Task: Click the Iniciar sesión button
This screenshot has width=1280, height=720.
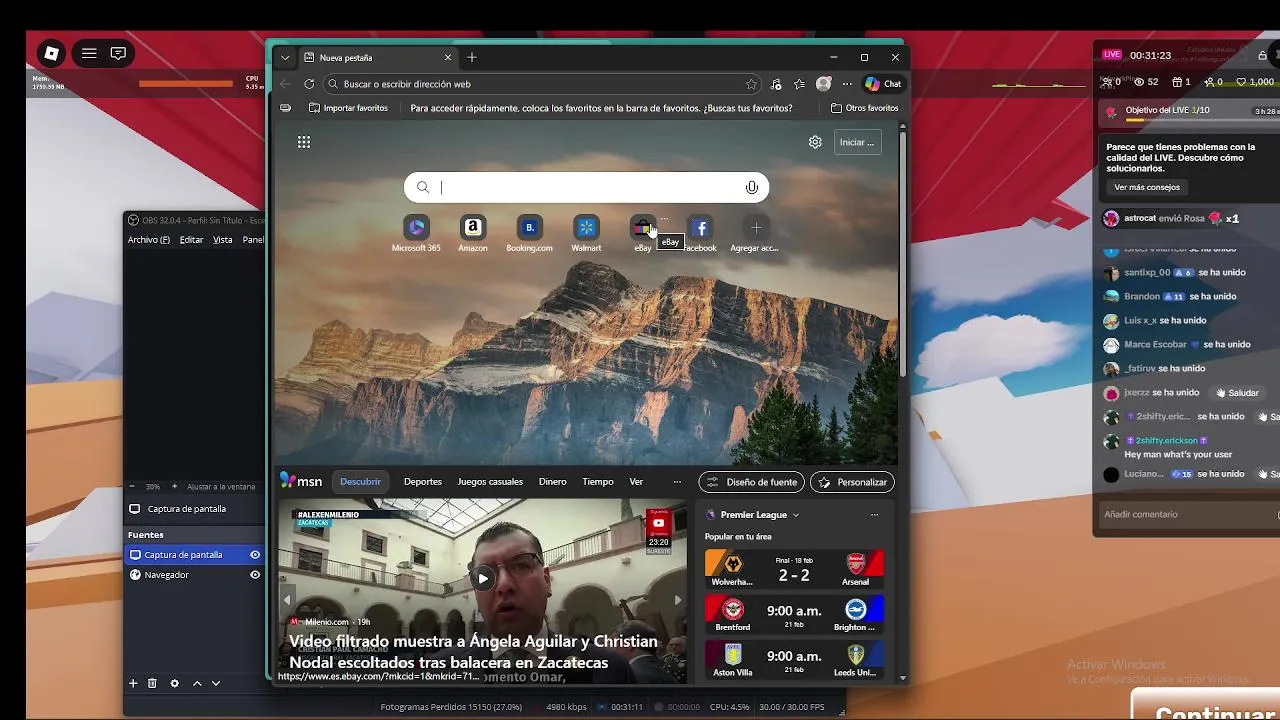Action: tap(857, 142)
